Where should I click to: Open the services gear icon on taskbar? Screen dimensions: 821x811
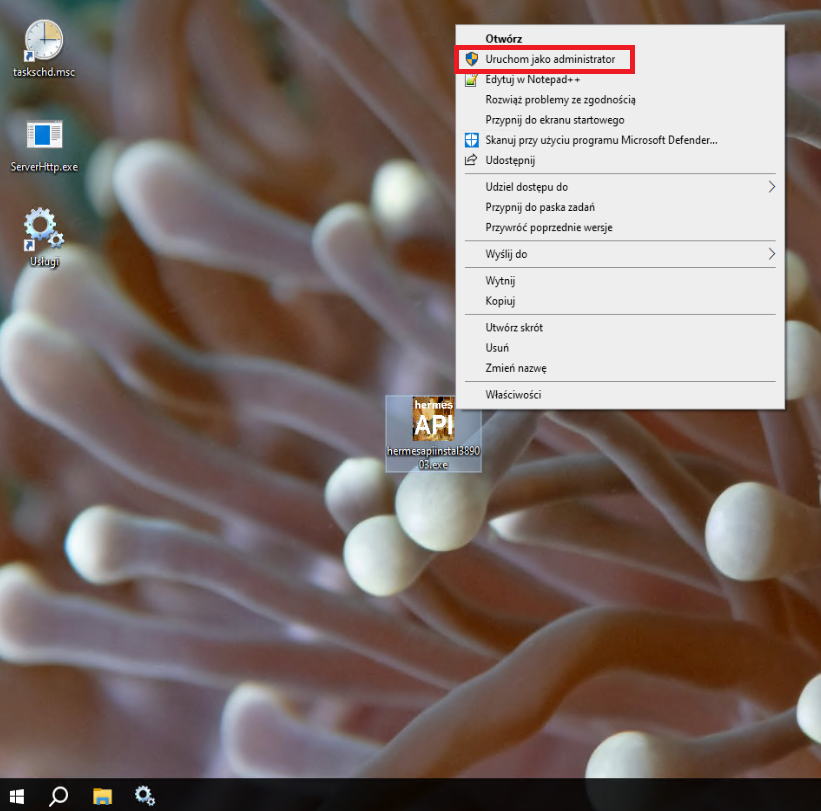click(x=145, y=796)
